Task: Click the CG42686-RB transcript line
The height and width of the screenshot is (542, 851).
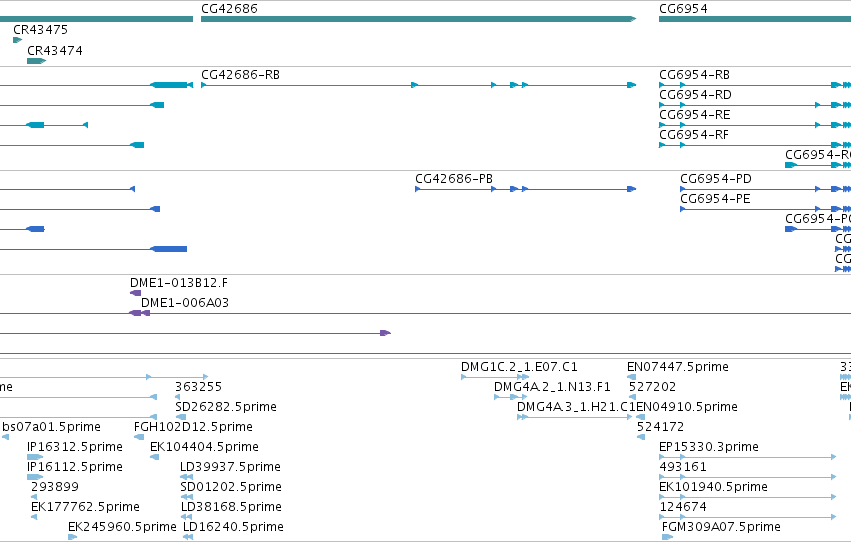Action: [418, 85]
